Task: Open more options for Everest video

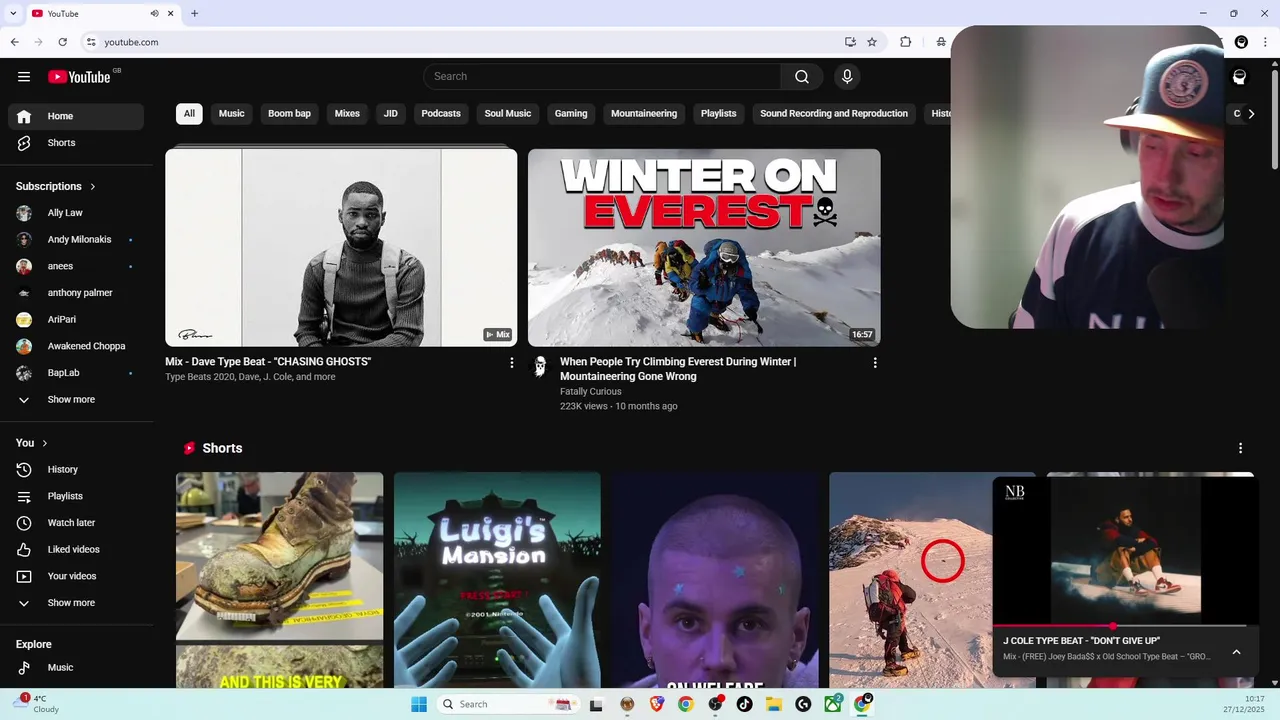Action: 875,363
